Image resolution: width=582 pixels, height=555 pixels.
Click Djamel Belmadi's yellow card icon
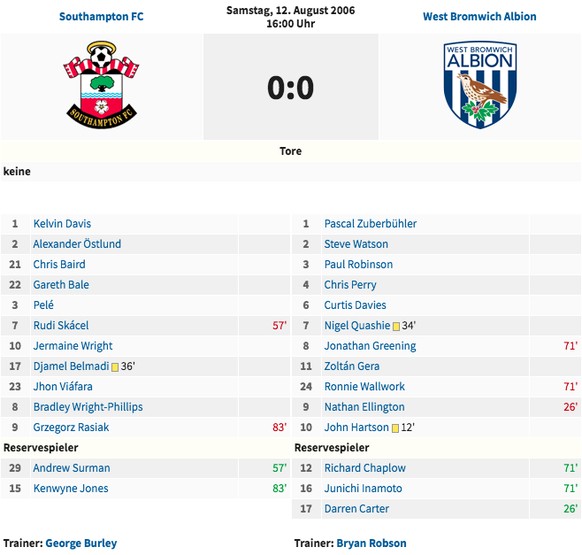[115, 367]
